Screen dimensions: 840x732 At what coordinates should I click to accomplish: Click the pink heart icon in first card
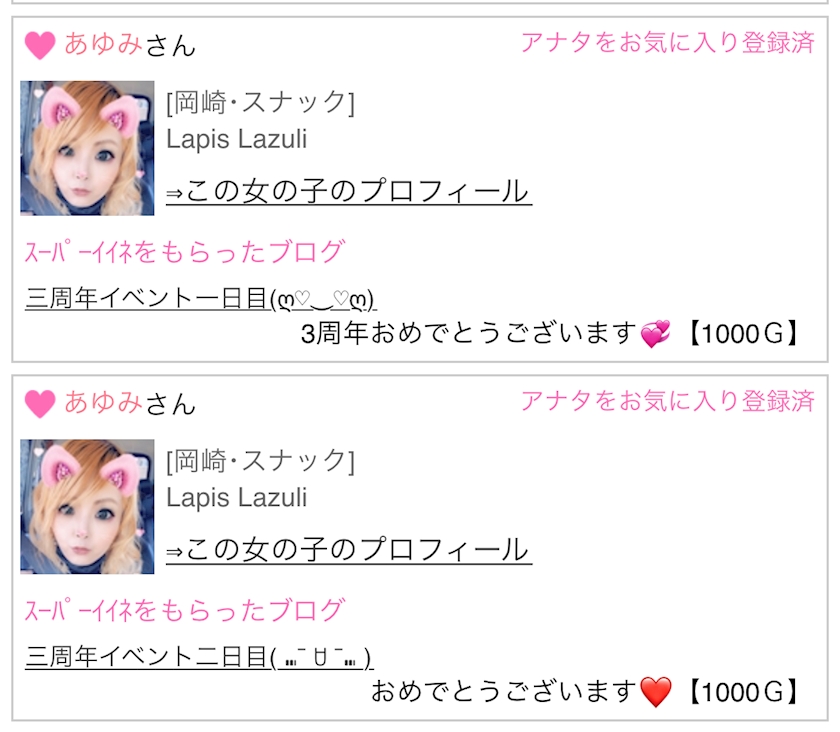40,45
